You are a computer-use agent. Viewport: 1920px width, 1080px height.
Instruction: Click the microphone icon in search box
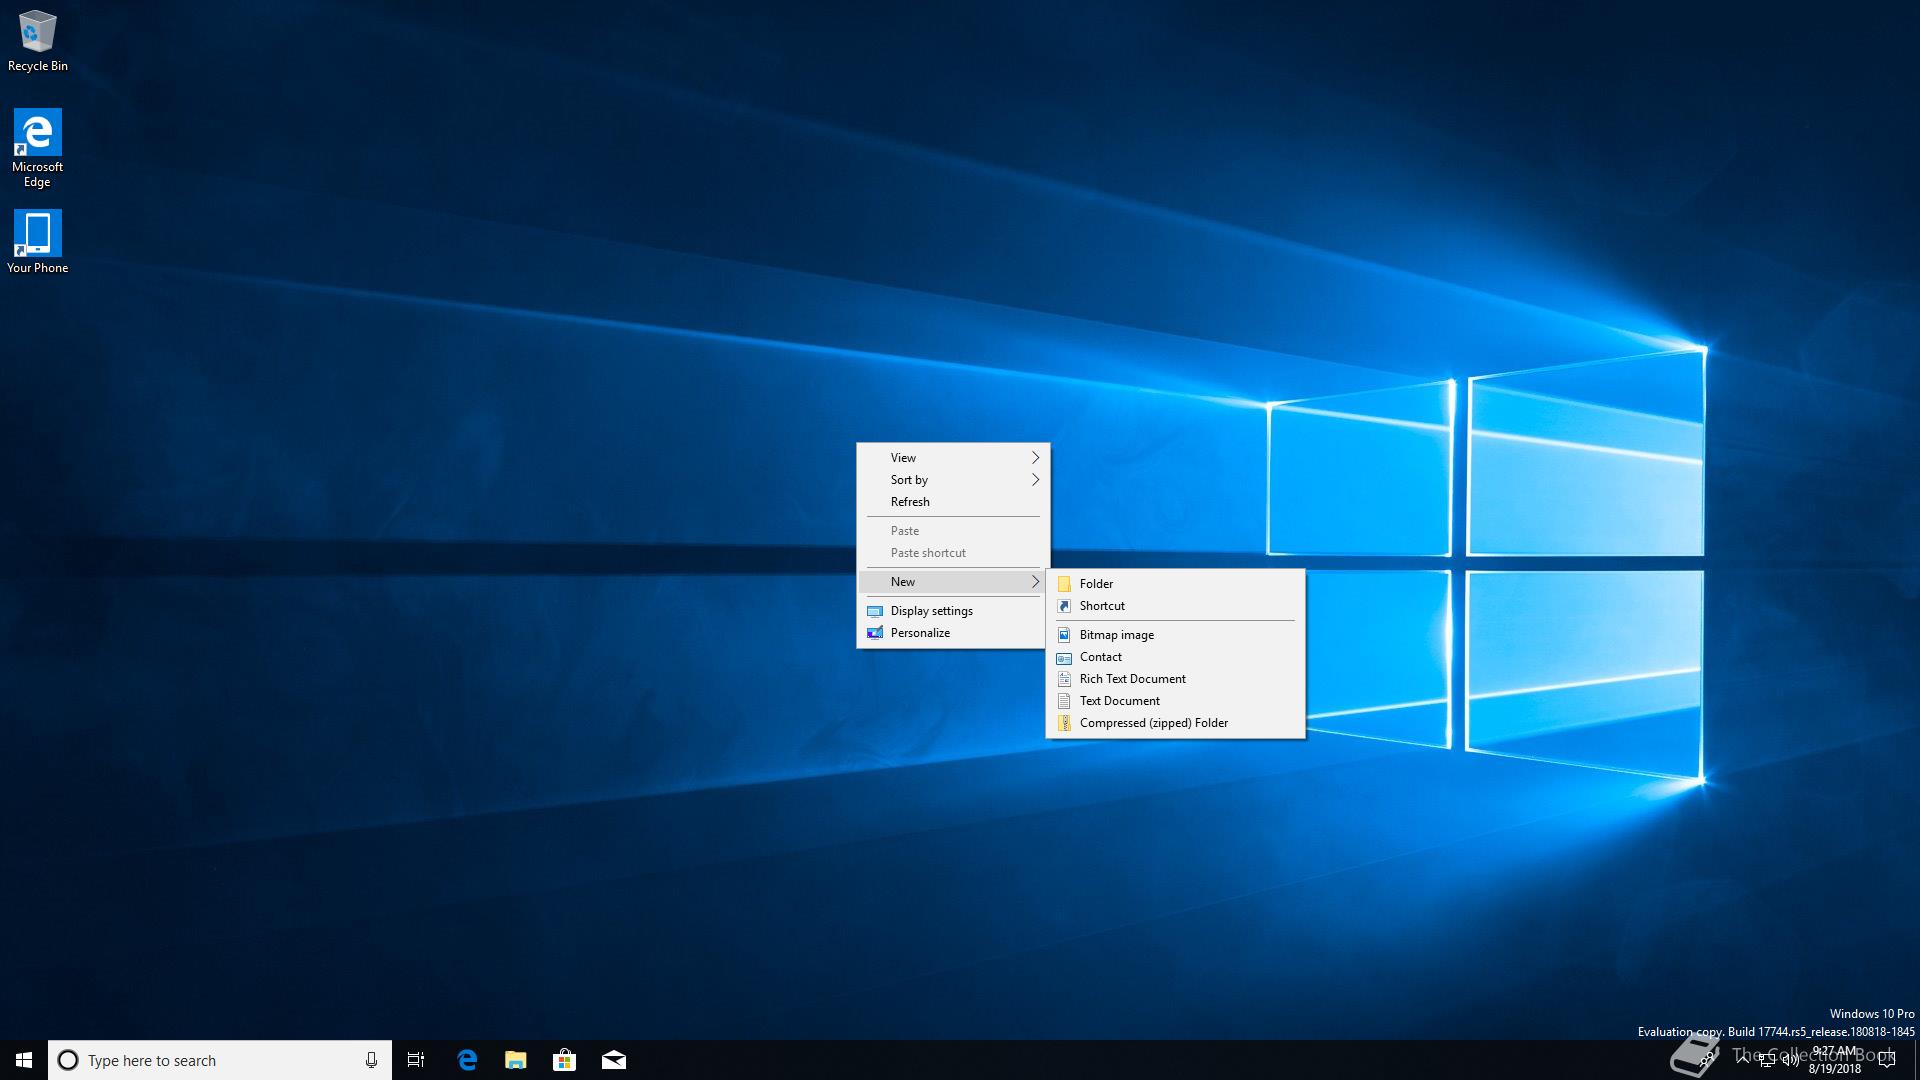371,1060
